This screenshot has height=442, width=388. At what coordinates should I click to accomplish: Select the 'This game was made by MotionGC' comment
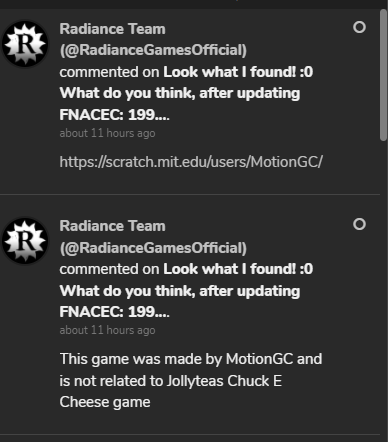tap(191, 380)
